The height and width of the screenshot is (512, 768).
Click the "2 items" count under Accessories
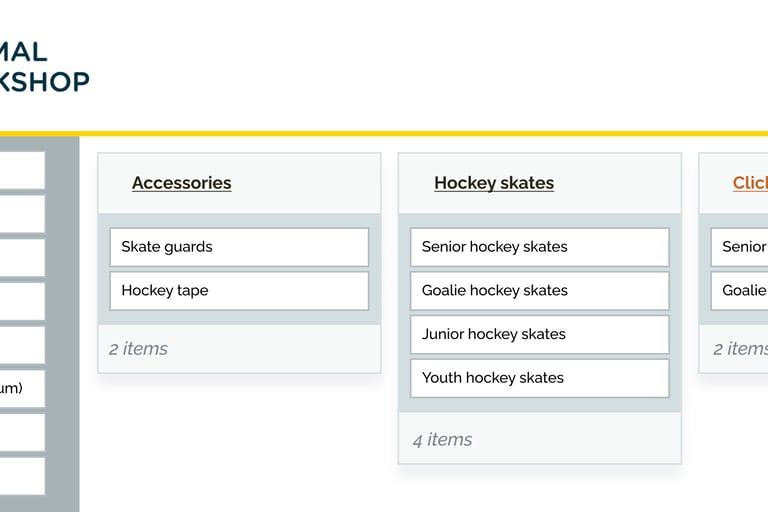click(138, 349)
